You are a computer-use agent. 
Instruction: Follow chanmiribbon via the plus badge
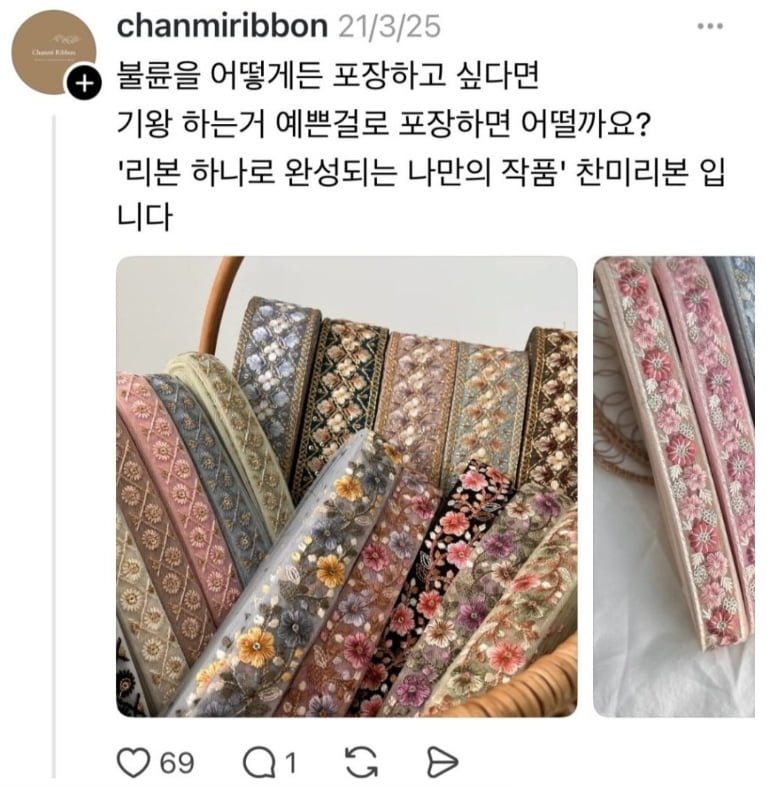pos(85,83)
